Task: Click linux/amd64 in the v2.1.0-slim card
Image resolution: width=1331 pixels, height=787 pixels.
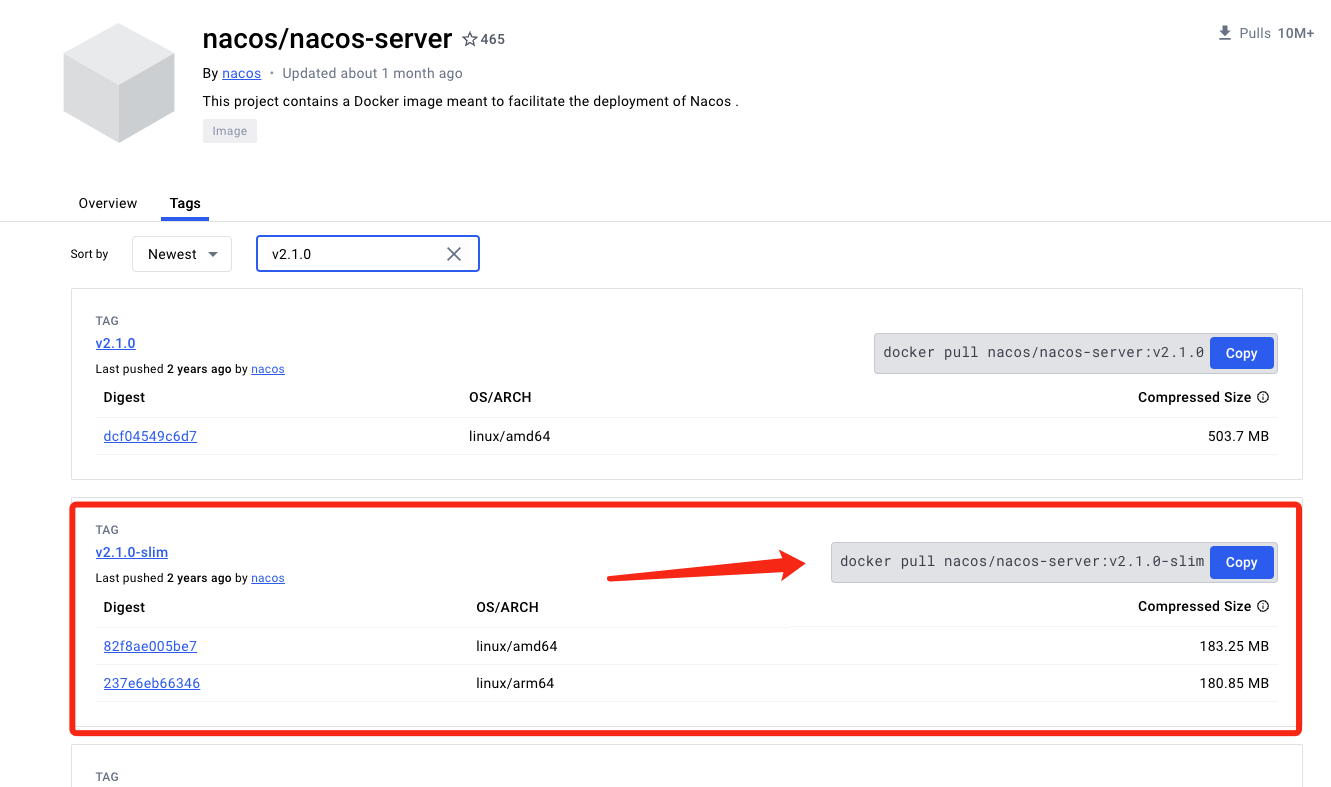Action: click(x=517, y=646)
